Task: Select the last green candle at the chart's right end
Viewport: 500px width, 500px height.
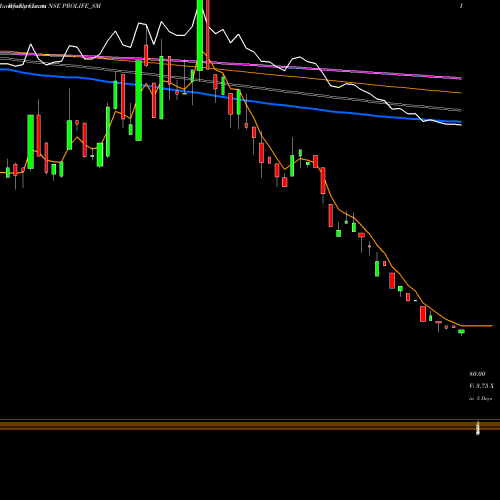Action: click(x=461, y=331)
